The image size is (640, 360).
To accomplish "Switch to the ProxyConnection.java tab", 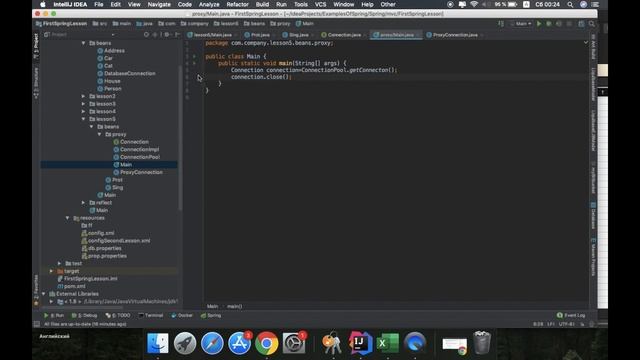I will pos(455,35).
